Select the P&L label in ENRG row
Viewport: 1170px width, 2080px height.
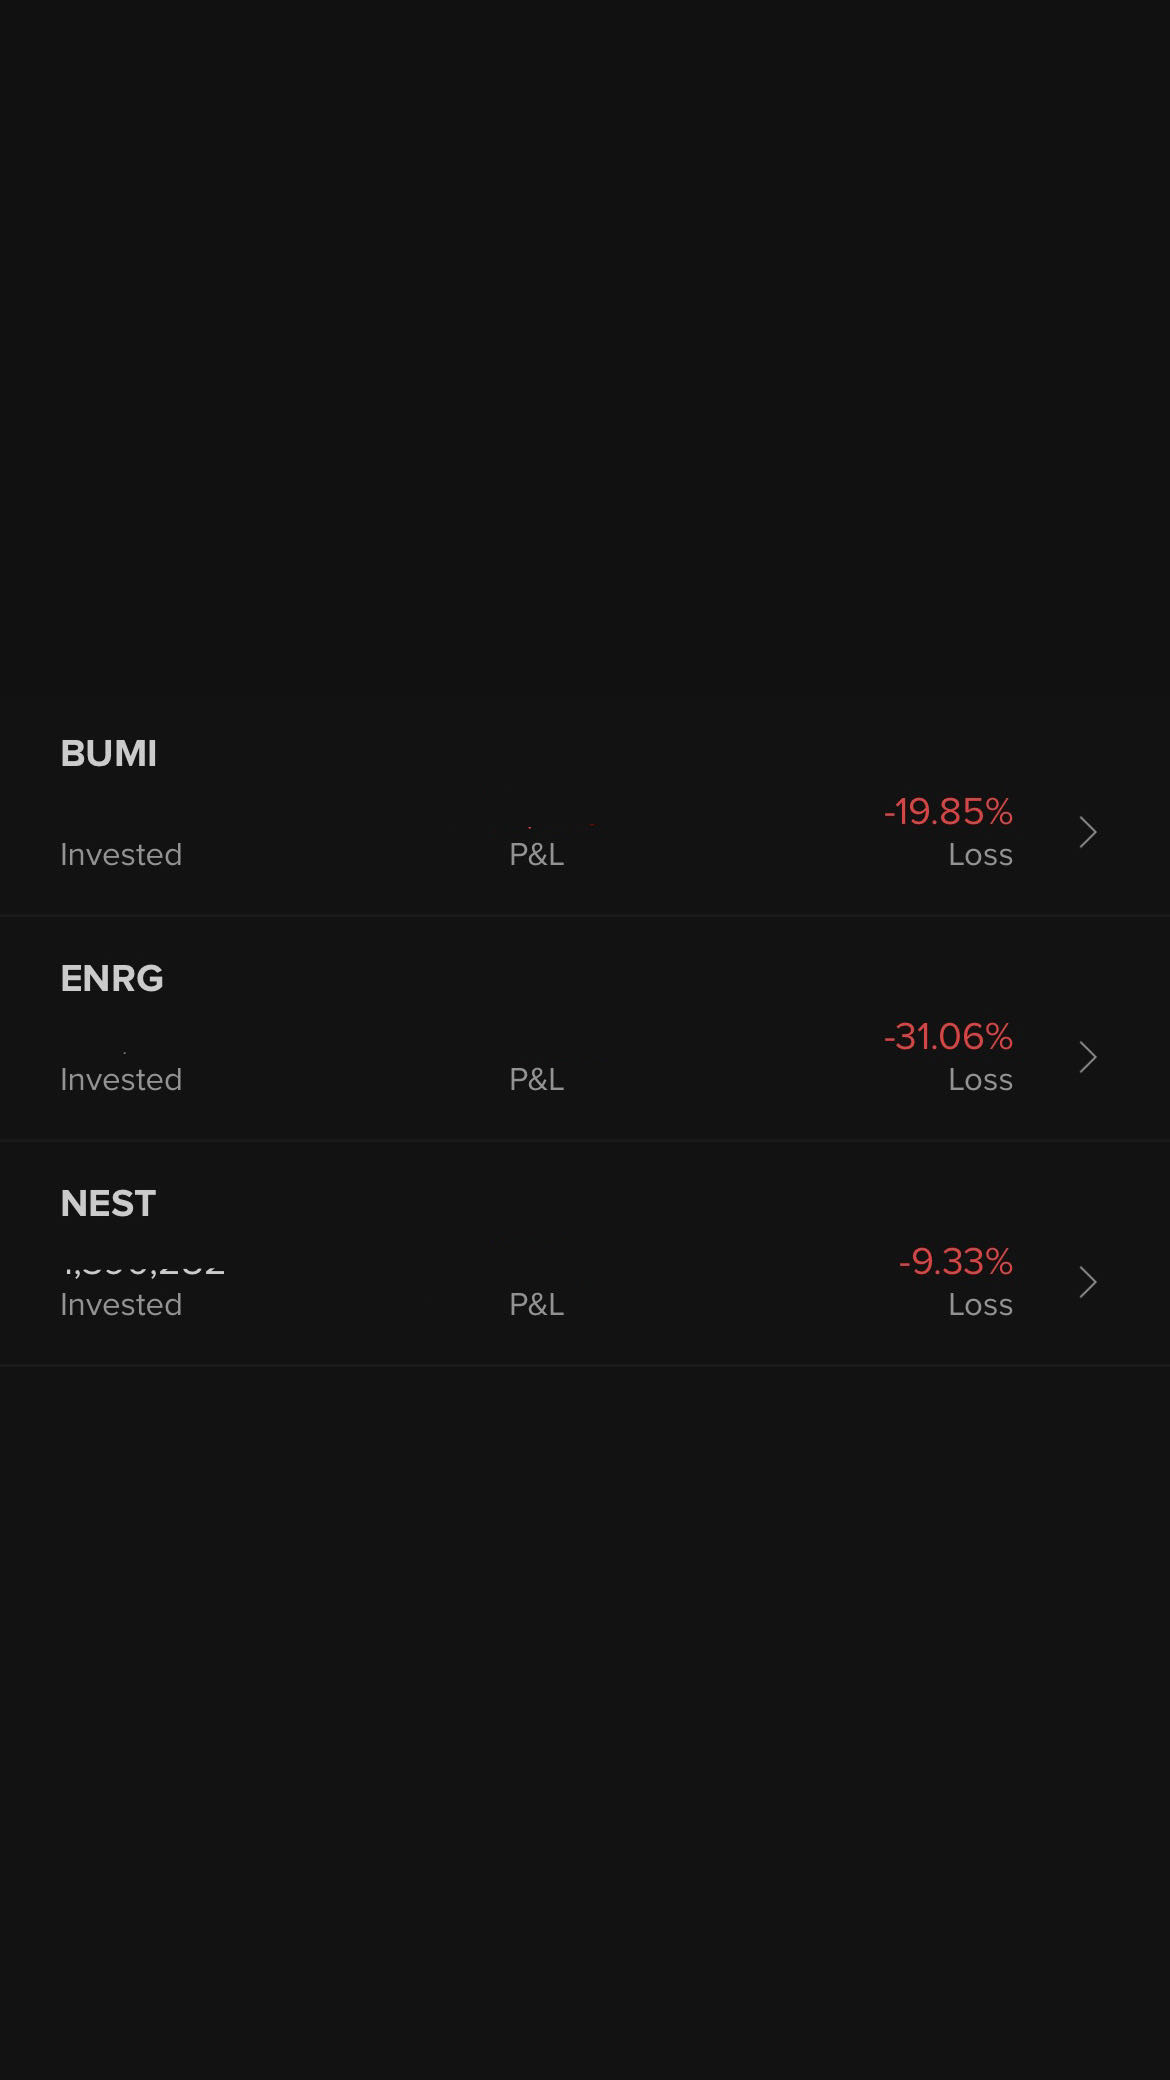[537, 1080]
